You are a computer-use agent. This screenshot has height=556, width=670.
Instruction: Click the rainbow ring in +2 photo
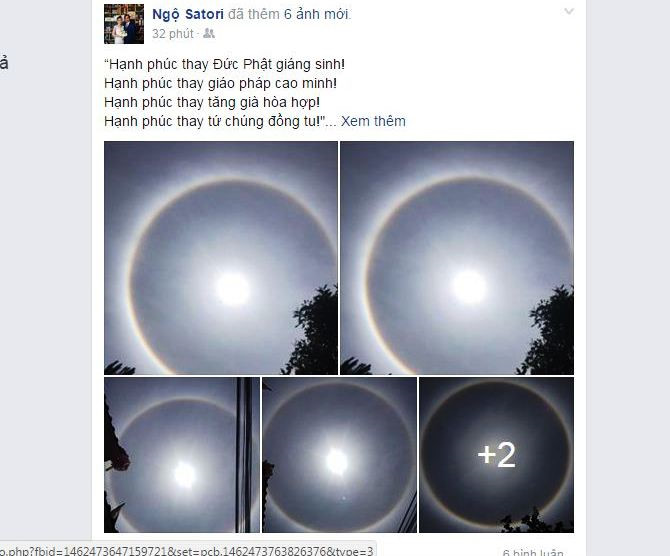pyautogui.click(x=498, y=385)
